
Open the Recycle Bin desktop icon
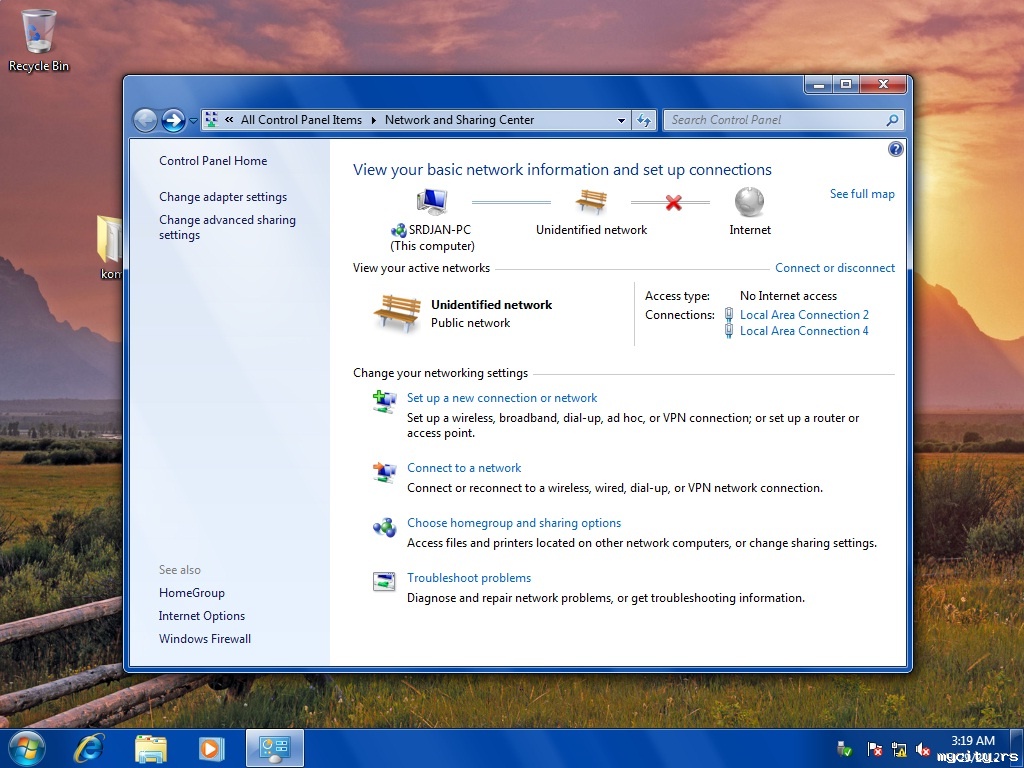[39, 32]
